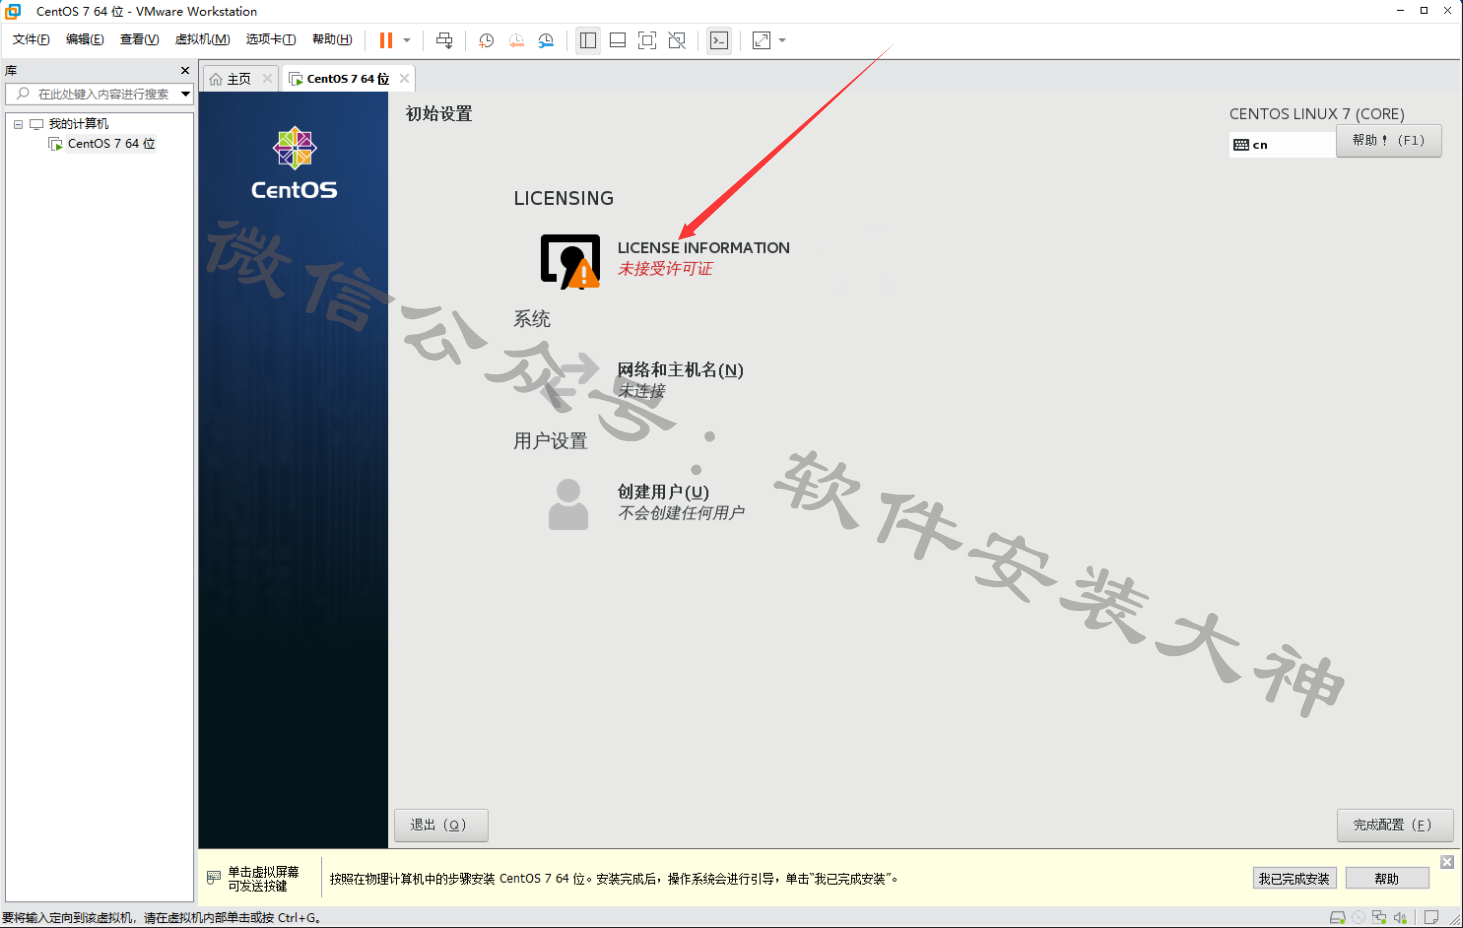Close the CentOS 7 64 位 tab

[404, 78]
